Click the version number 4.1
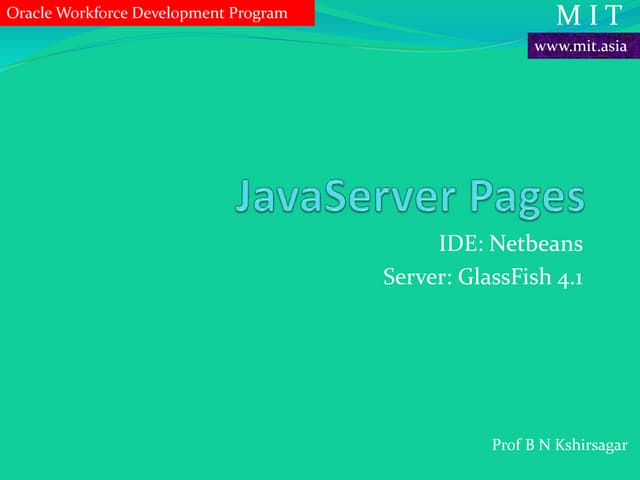 [569, 276]
